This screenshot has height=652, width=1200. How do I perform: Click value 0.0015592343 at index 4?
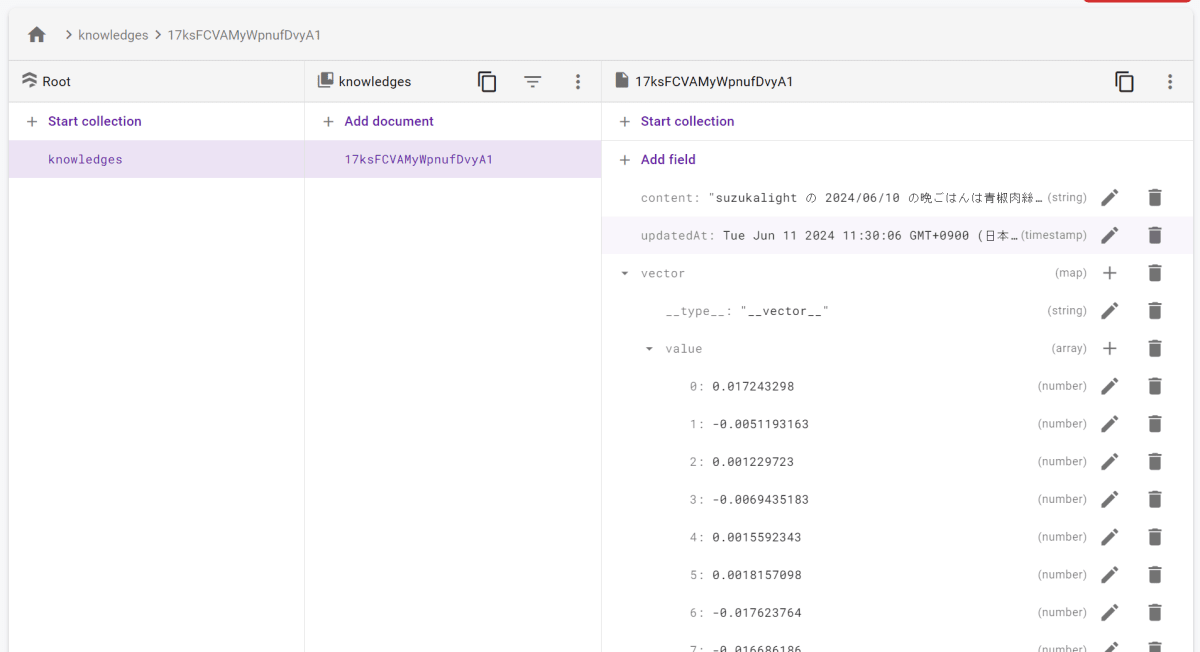pyautogui.click(x=757, y=537)
